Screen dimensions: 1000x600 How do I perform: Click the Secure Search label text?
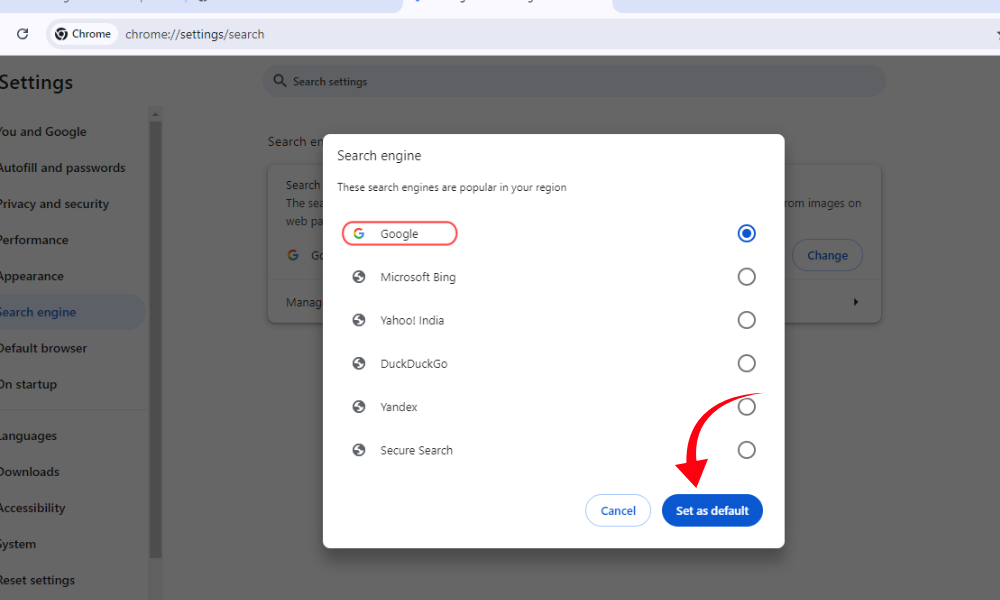[x=416, y=451]
